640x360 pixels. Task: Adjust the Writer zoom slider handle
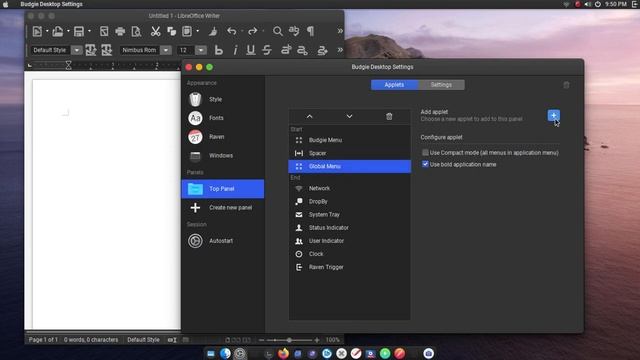[289, 340]
